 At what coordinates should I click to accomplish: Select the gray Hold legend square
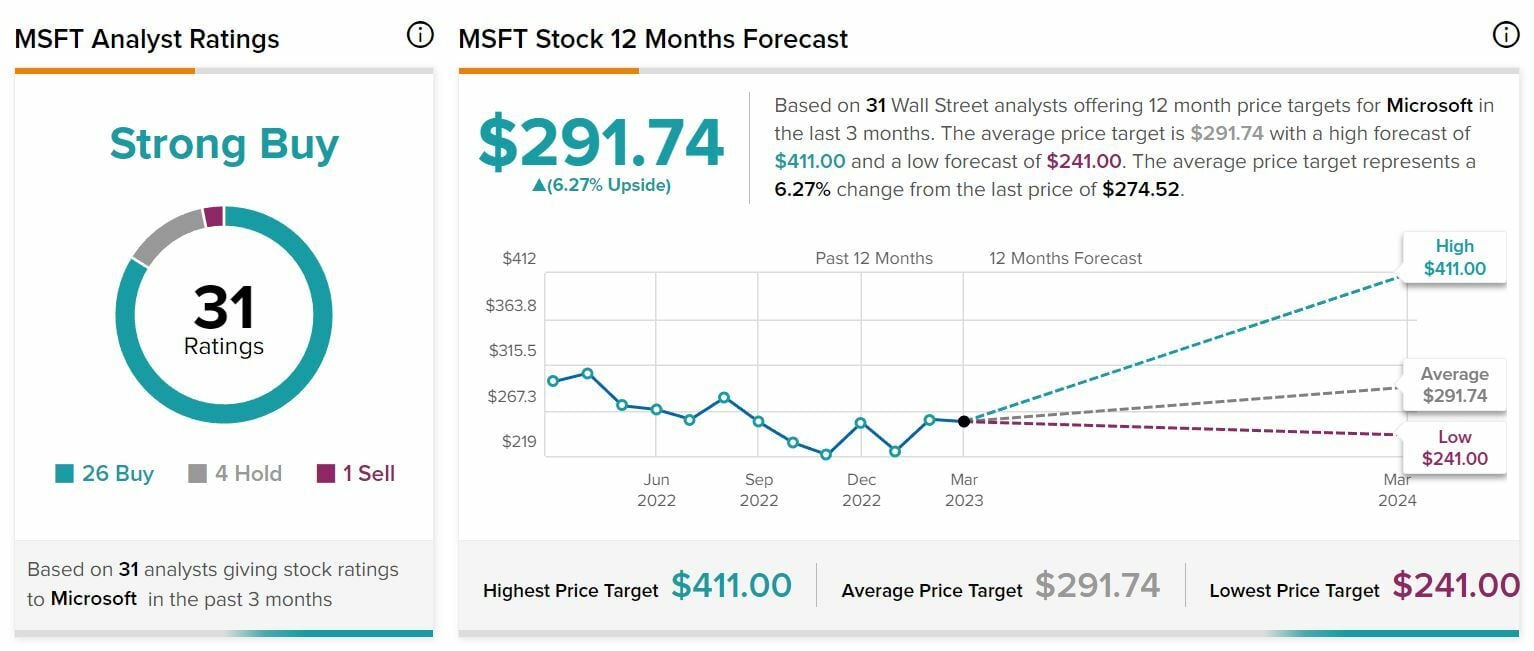(198, 474)
